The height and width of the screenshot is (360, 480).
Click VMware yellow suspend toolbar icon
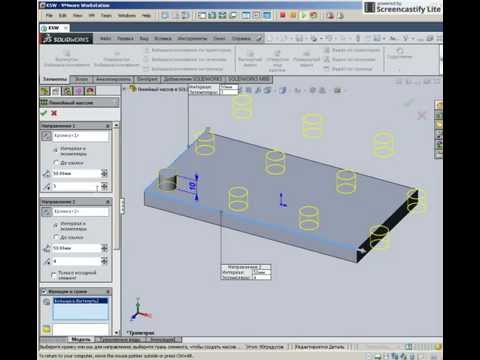click(293, 15)
